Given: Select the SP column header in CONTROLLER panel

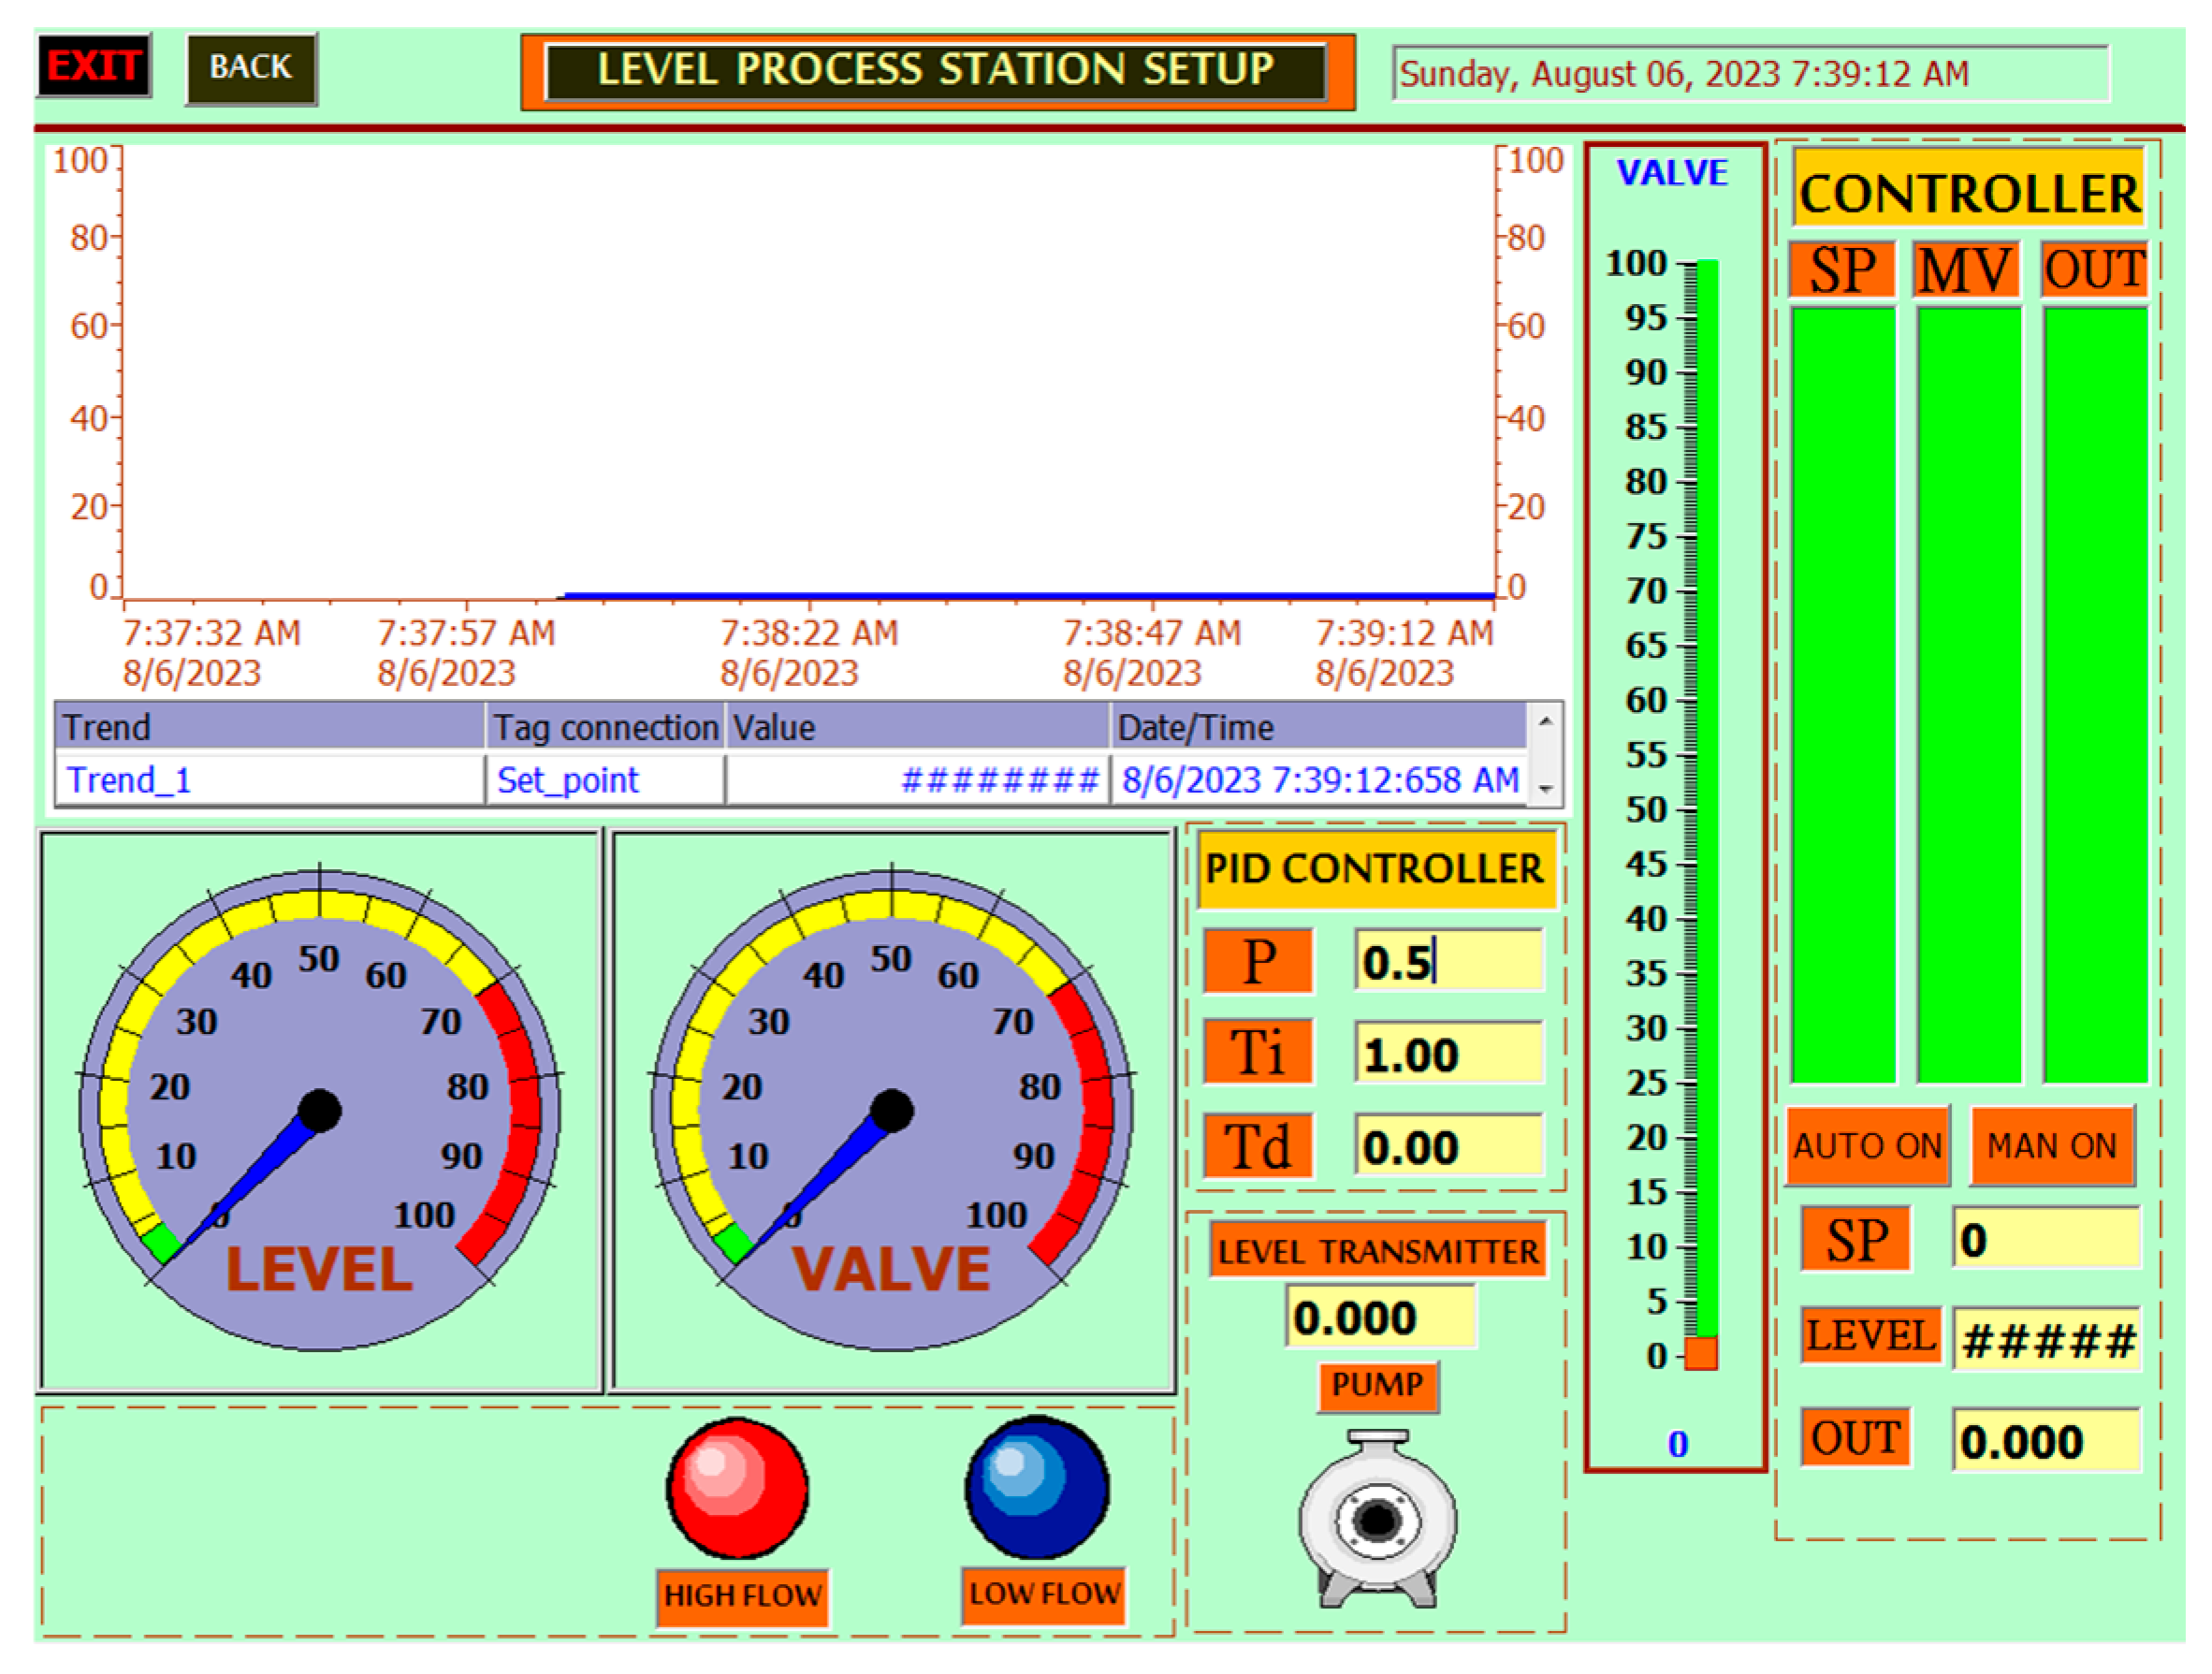Looking at the screenshot, I should [x=1843, y=266].
